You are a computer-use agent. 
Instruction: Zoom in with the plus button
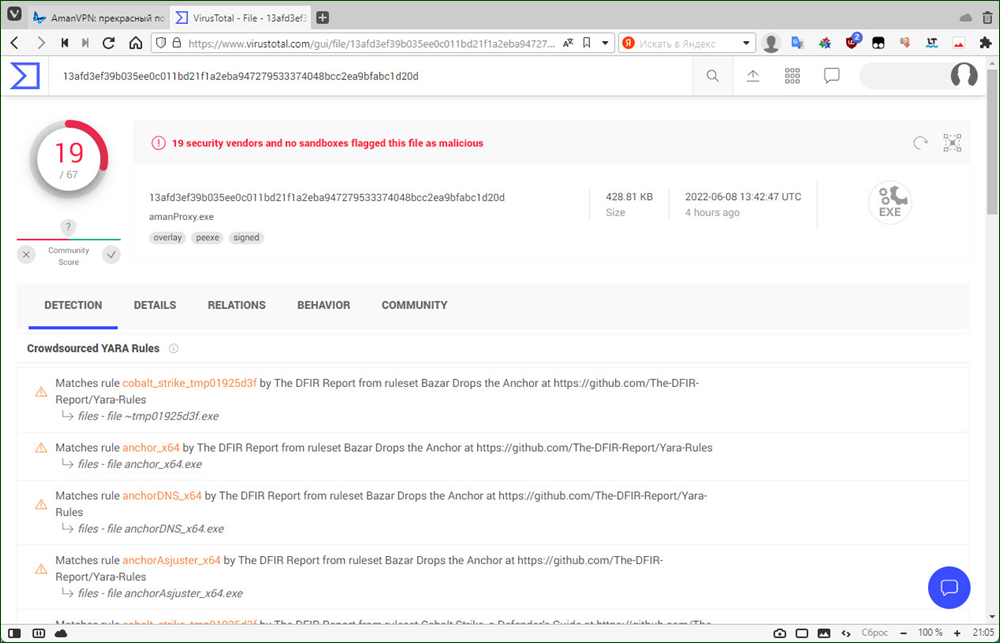click(x=957, y=633)
